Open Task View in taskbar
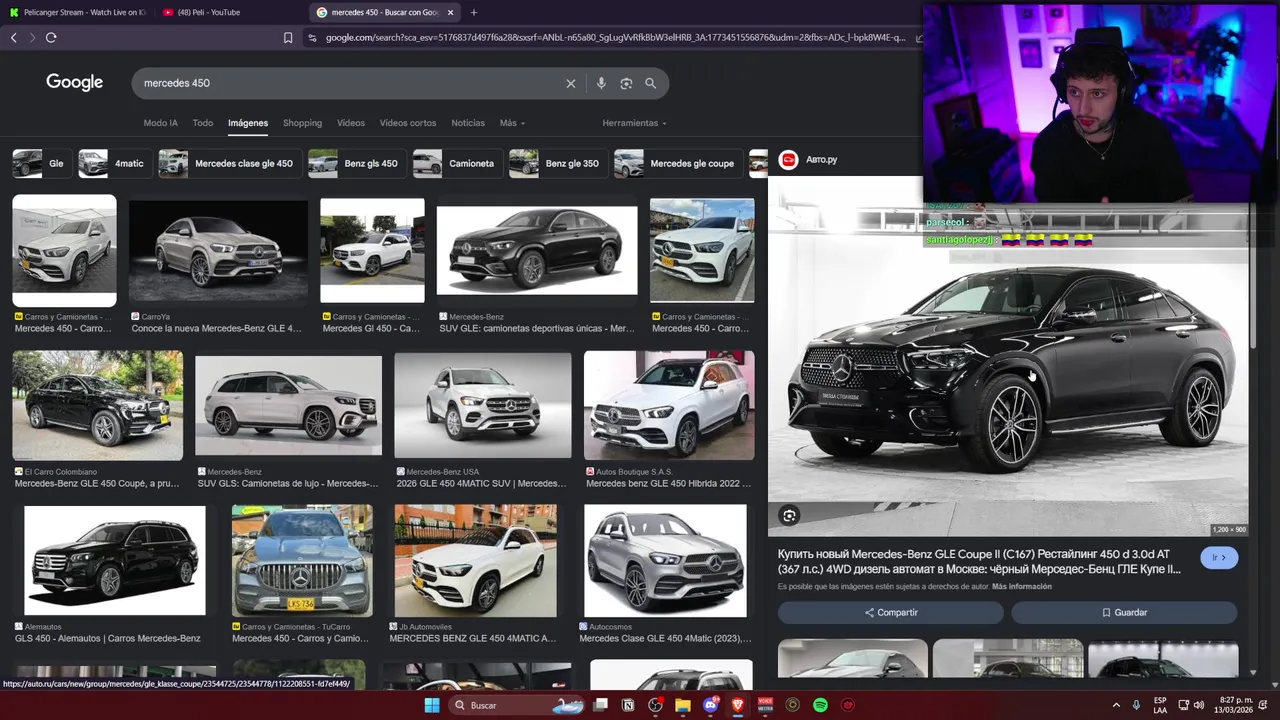Image resolution: width=1280 pixels, height=720 pixels. 601,705
